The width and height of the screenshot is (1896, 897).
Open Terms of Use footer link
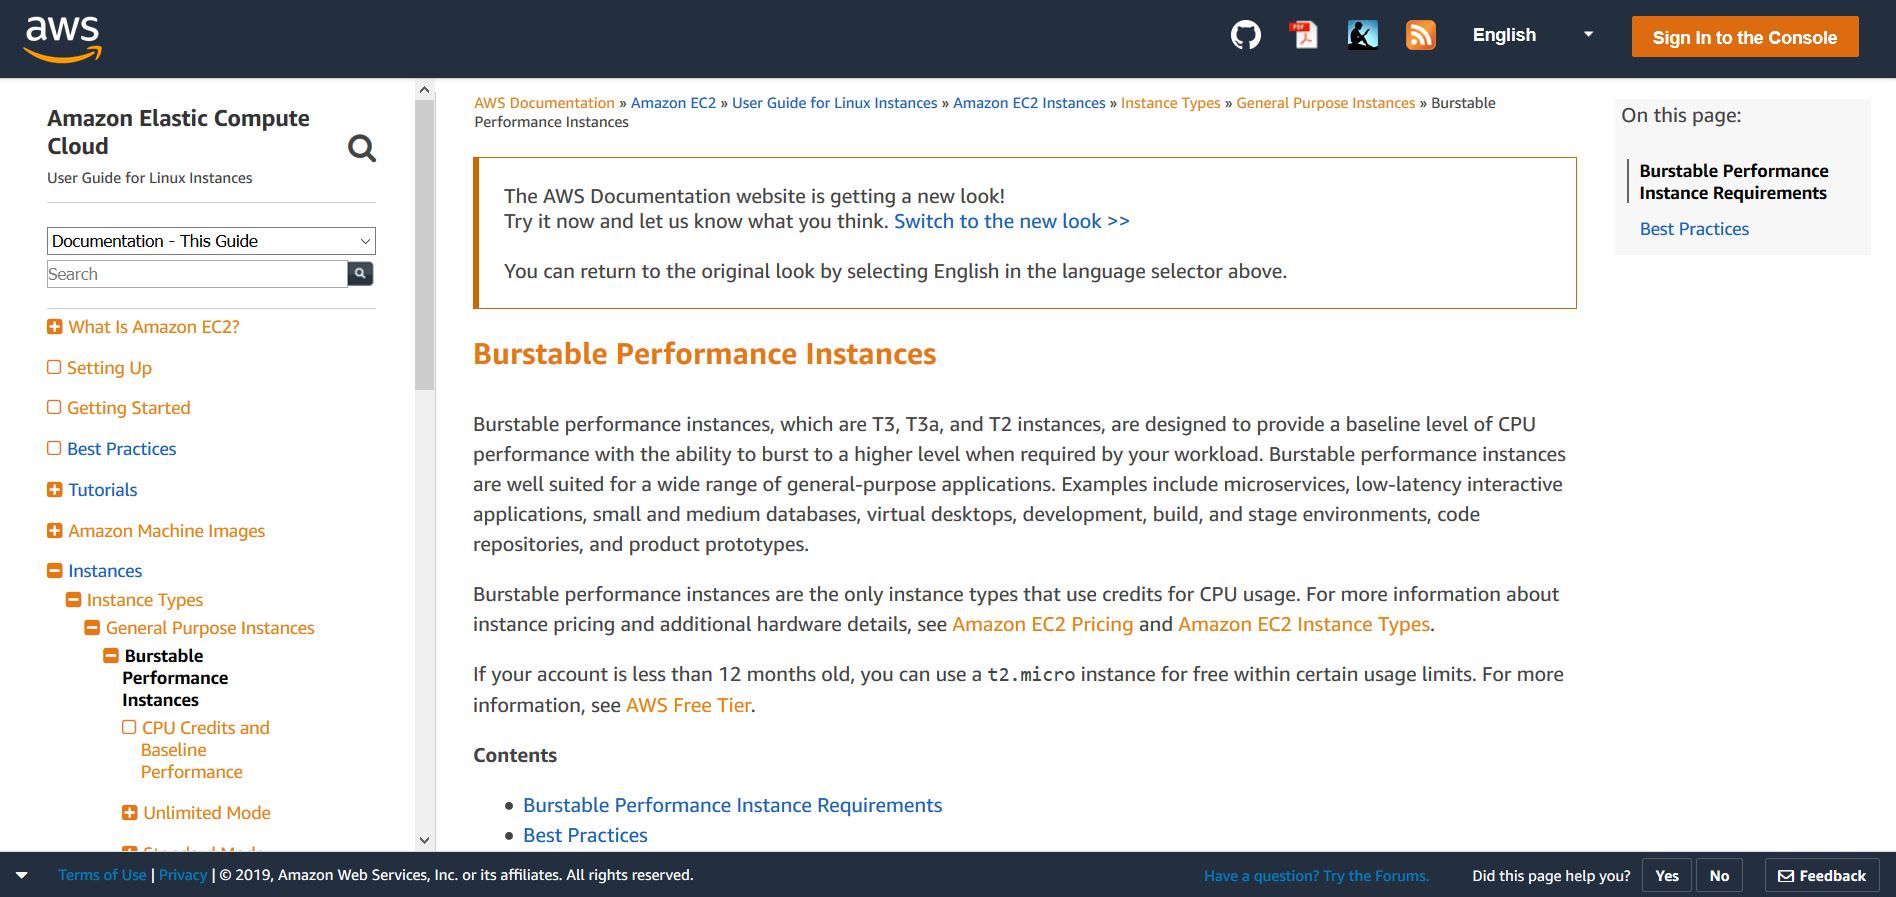coord(102,875)
